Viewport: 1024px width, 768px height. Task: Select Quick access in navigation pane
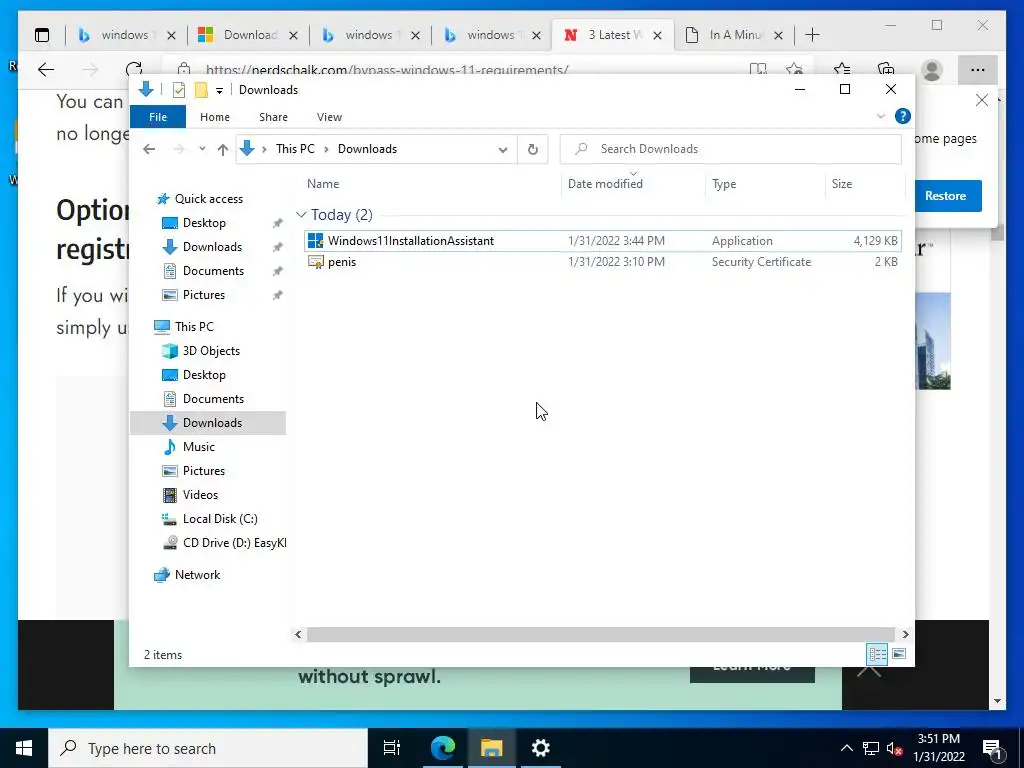pyautogui.click(x=208, y=199)
